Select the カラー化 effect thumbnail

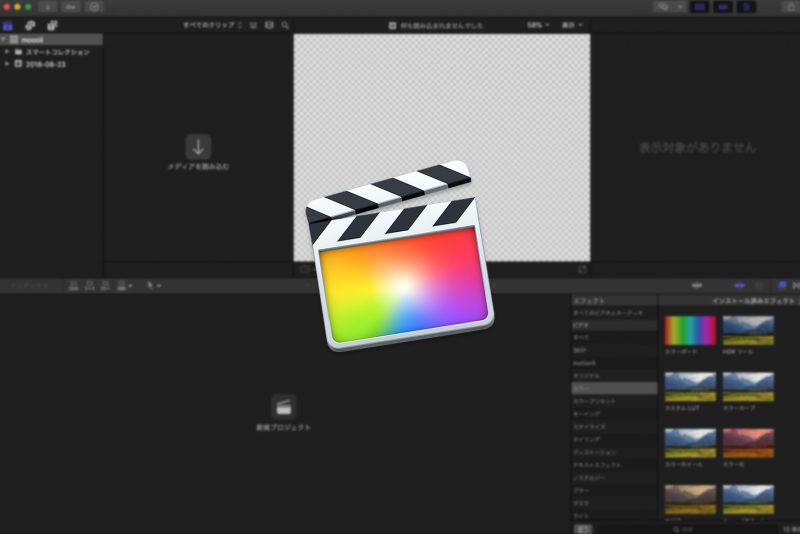pos(748,443)
